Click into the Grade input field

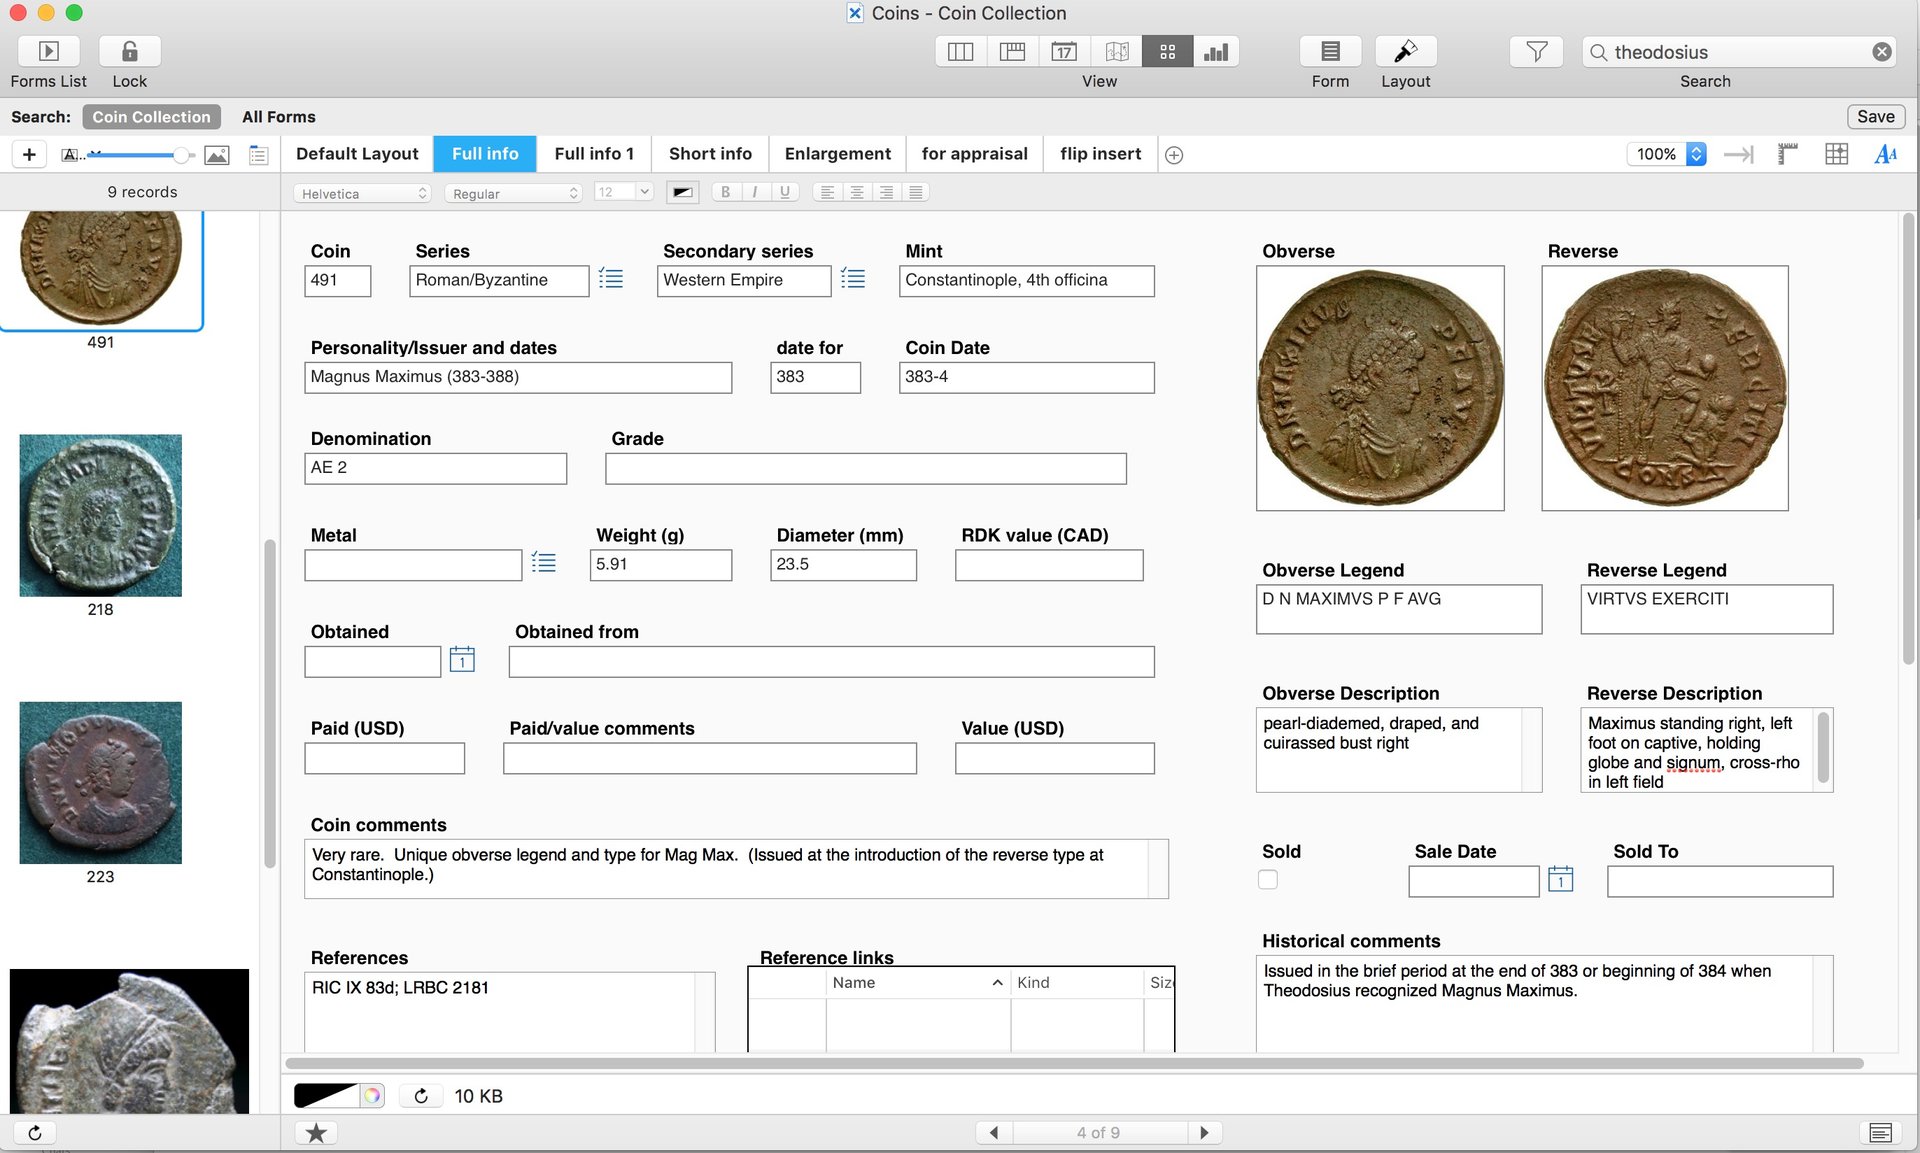click(865, 468)
